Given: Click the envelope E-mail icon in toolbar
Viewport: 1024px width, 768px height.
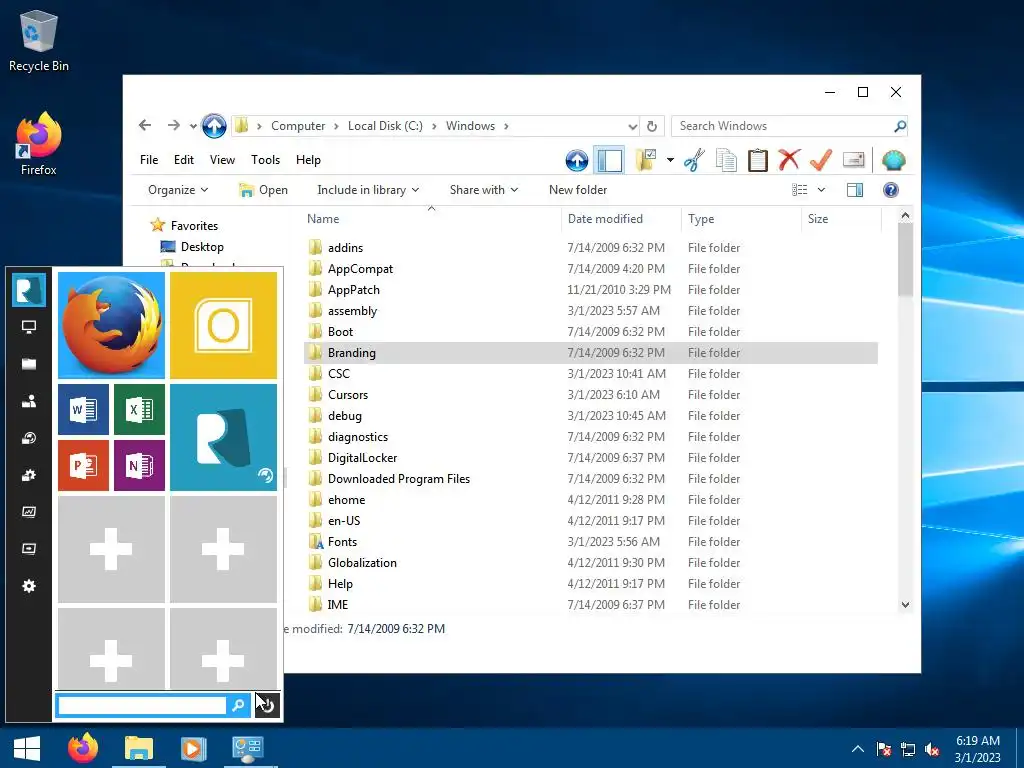Looking at the screenshot, I should (854, 160).
